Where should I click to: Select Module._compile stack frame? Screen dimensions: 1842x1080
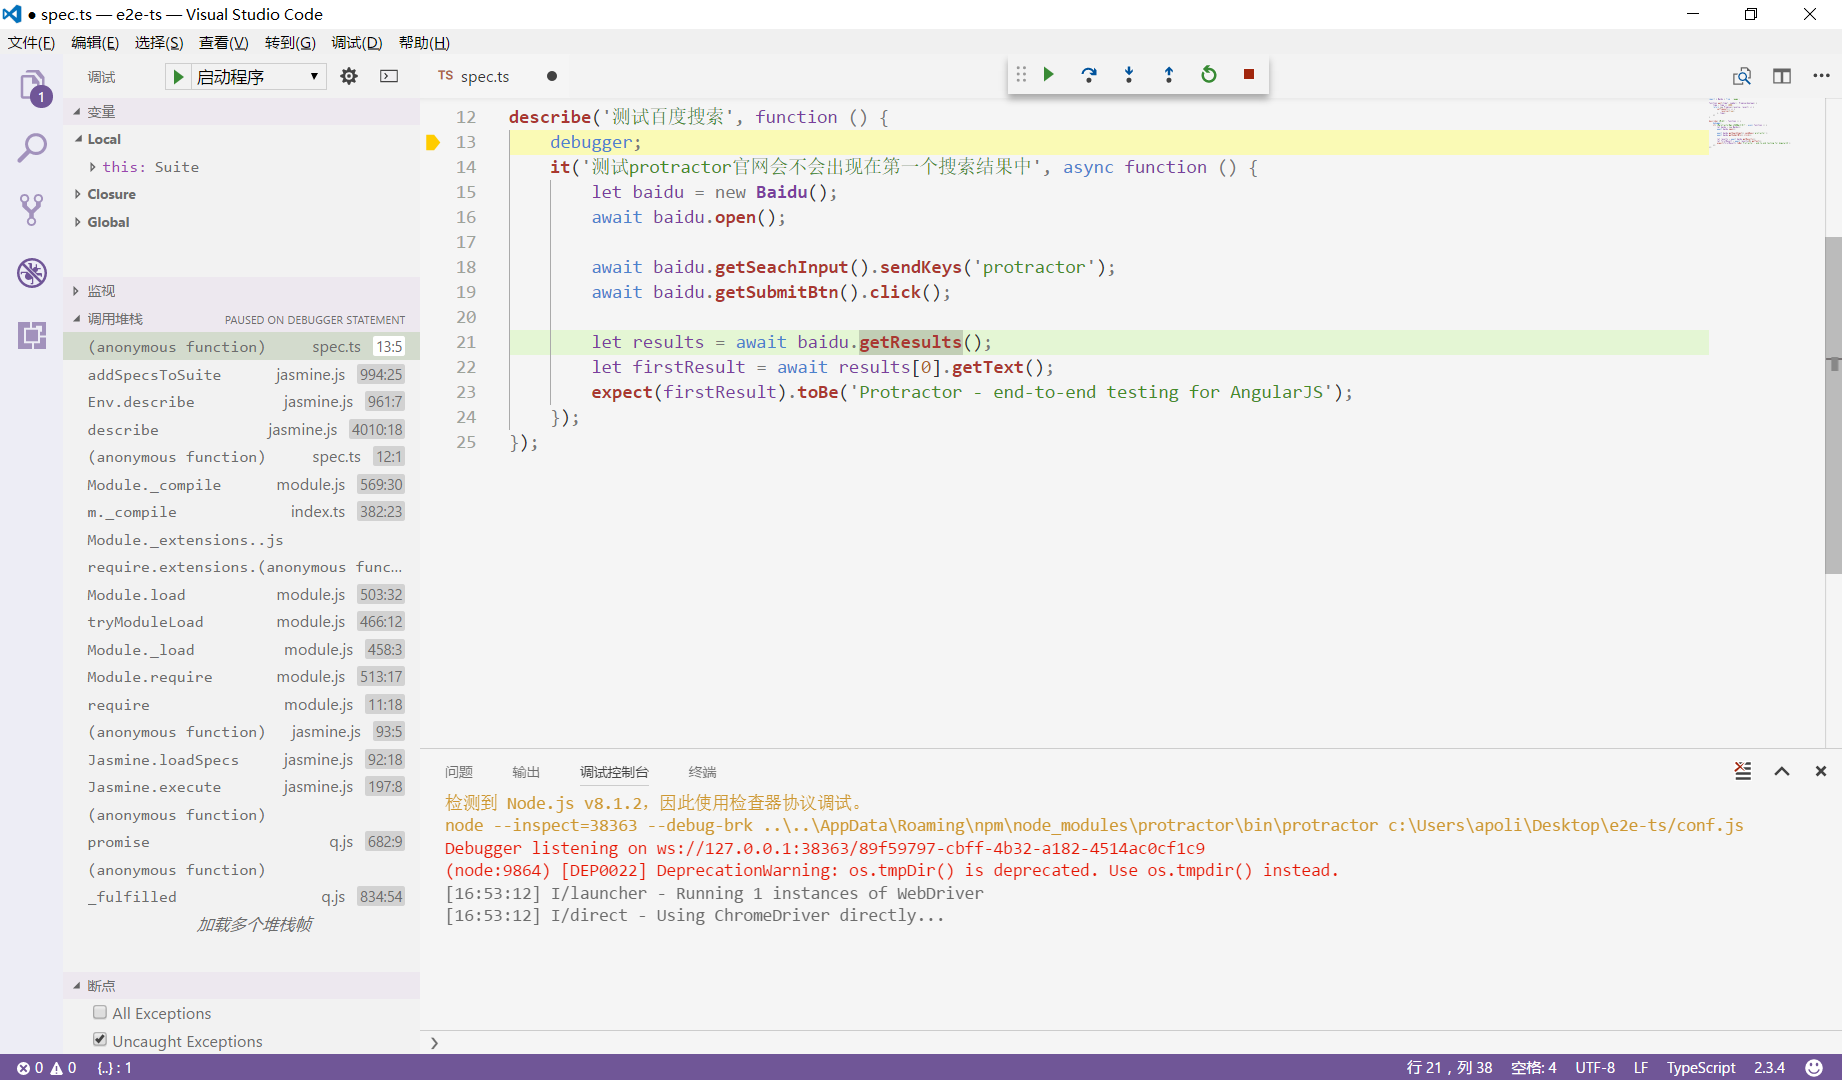click(x=241, y=484)
